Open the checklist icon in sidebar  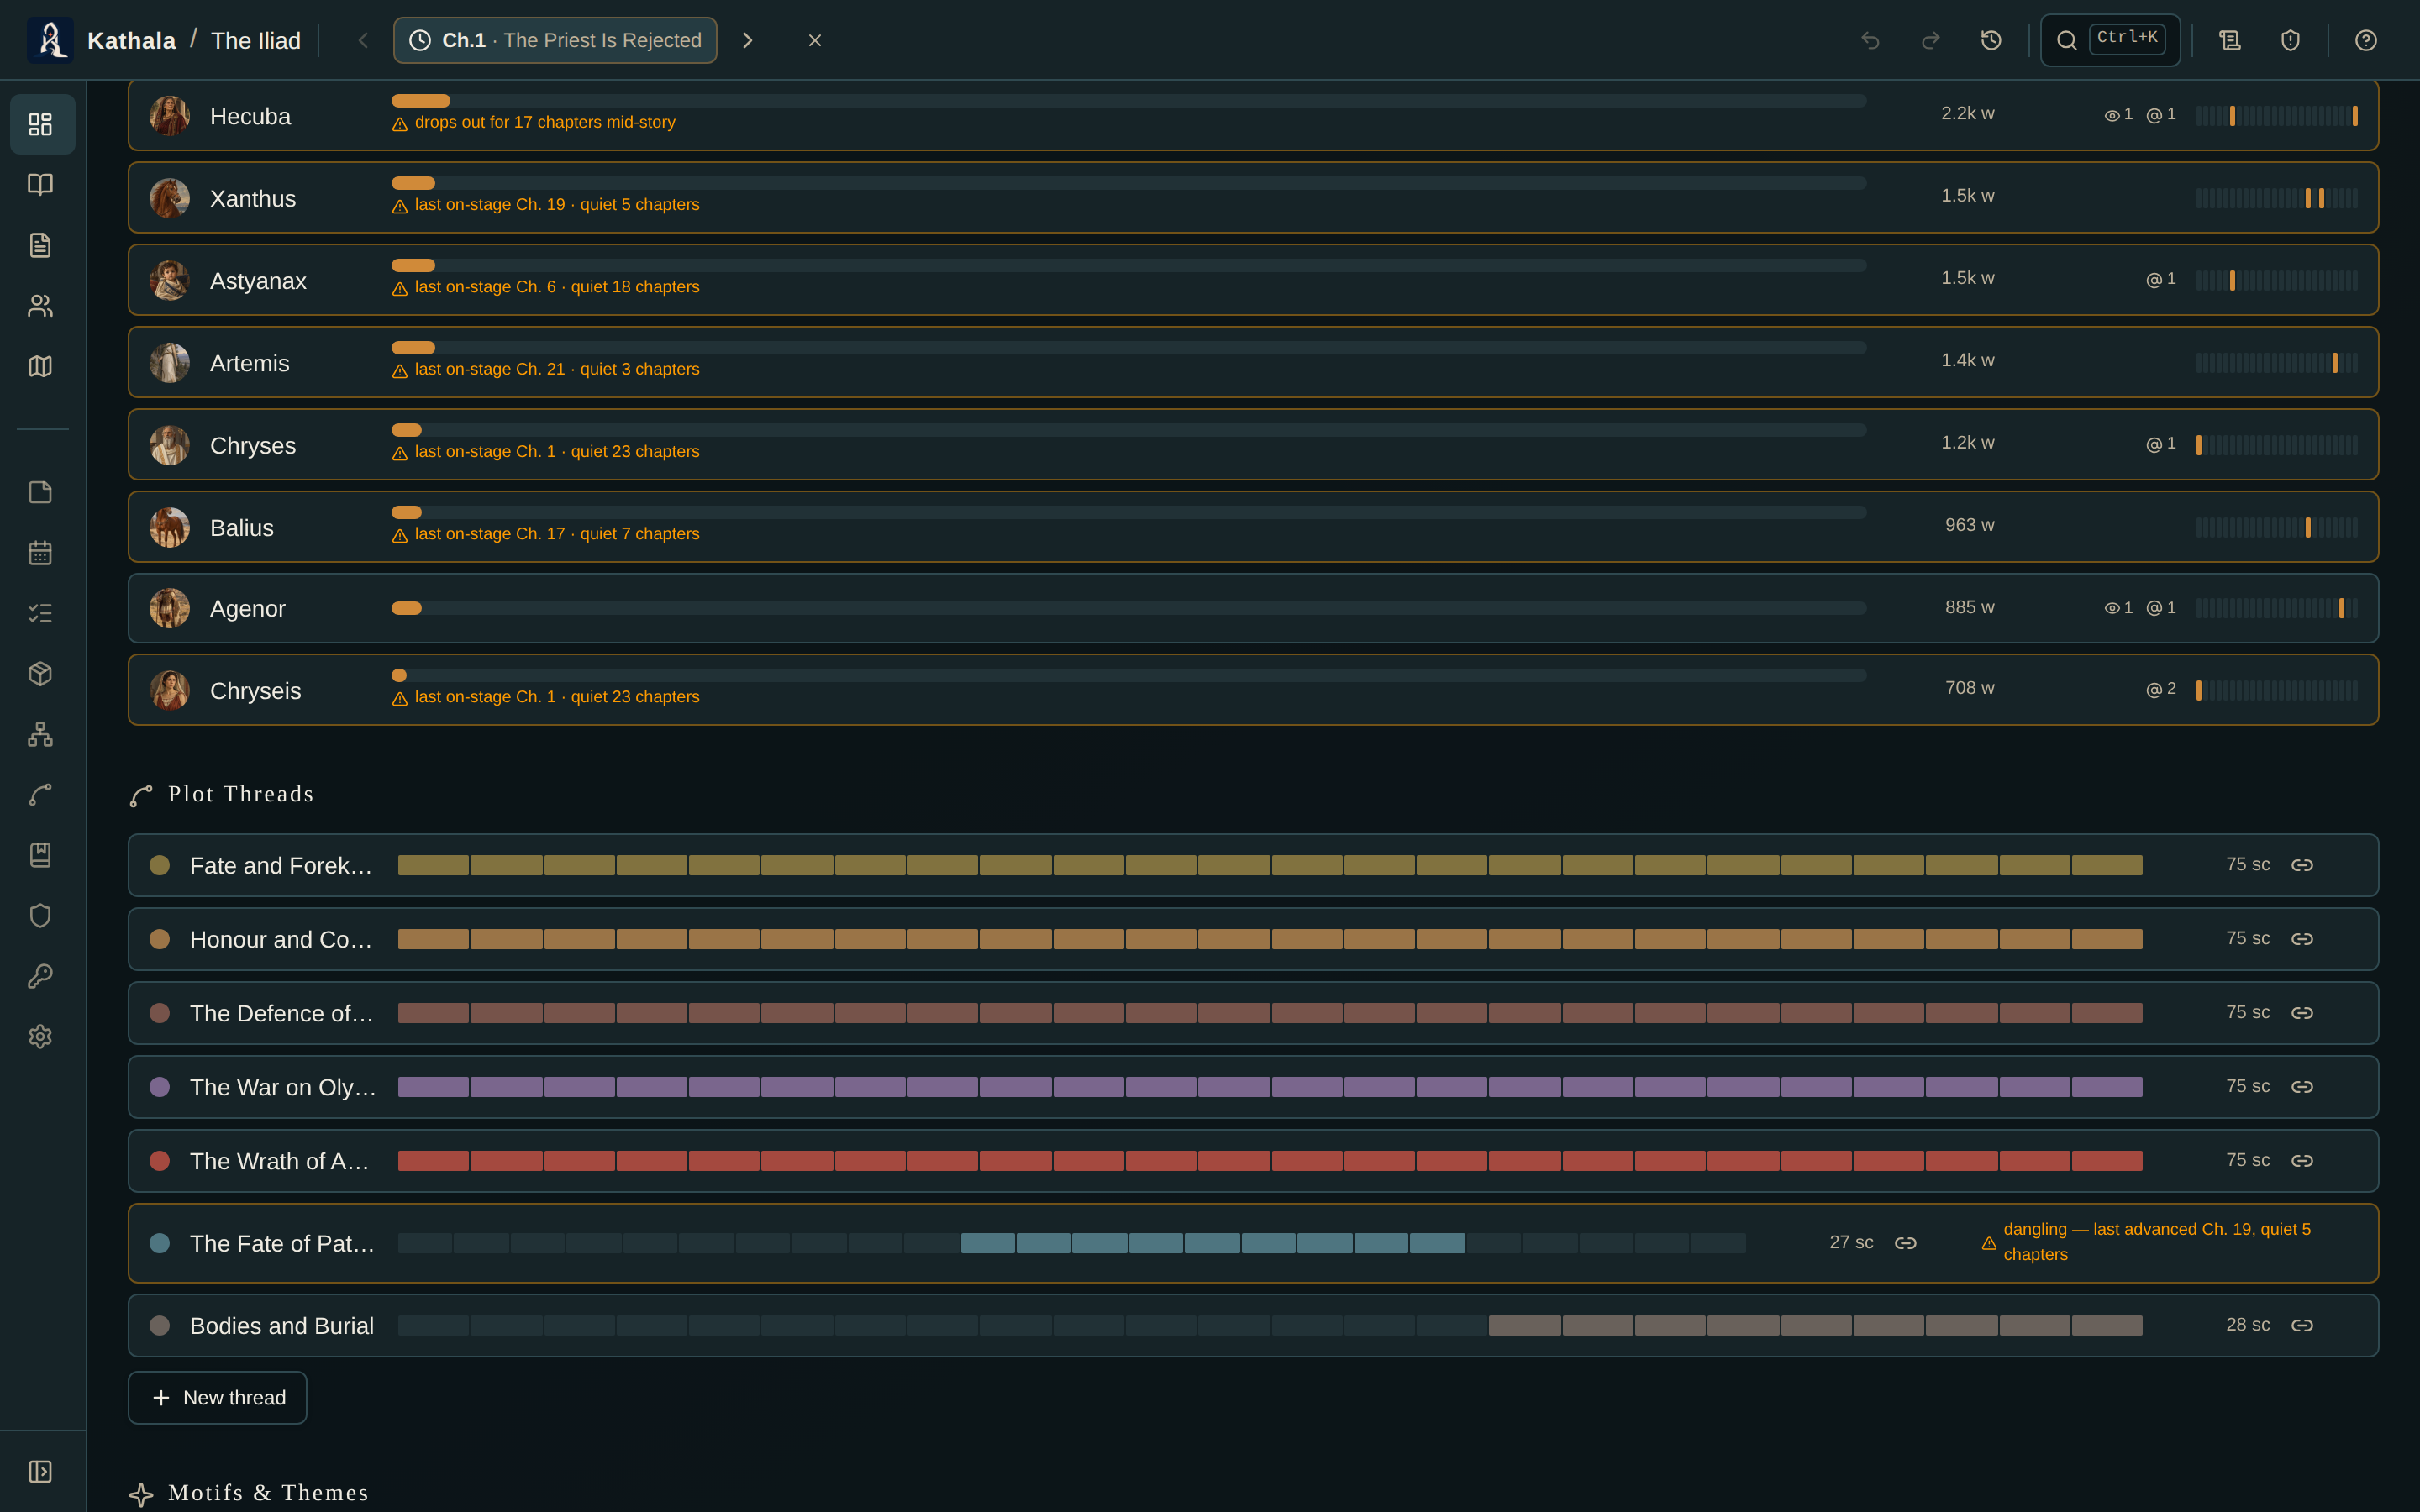coord(40,613)
